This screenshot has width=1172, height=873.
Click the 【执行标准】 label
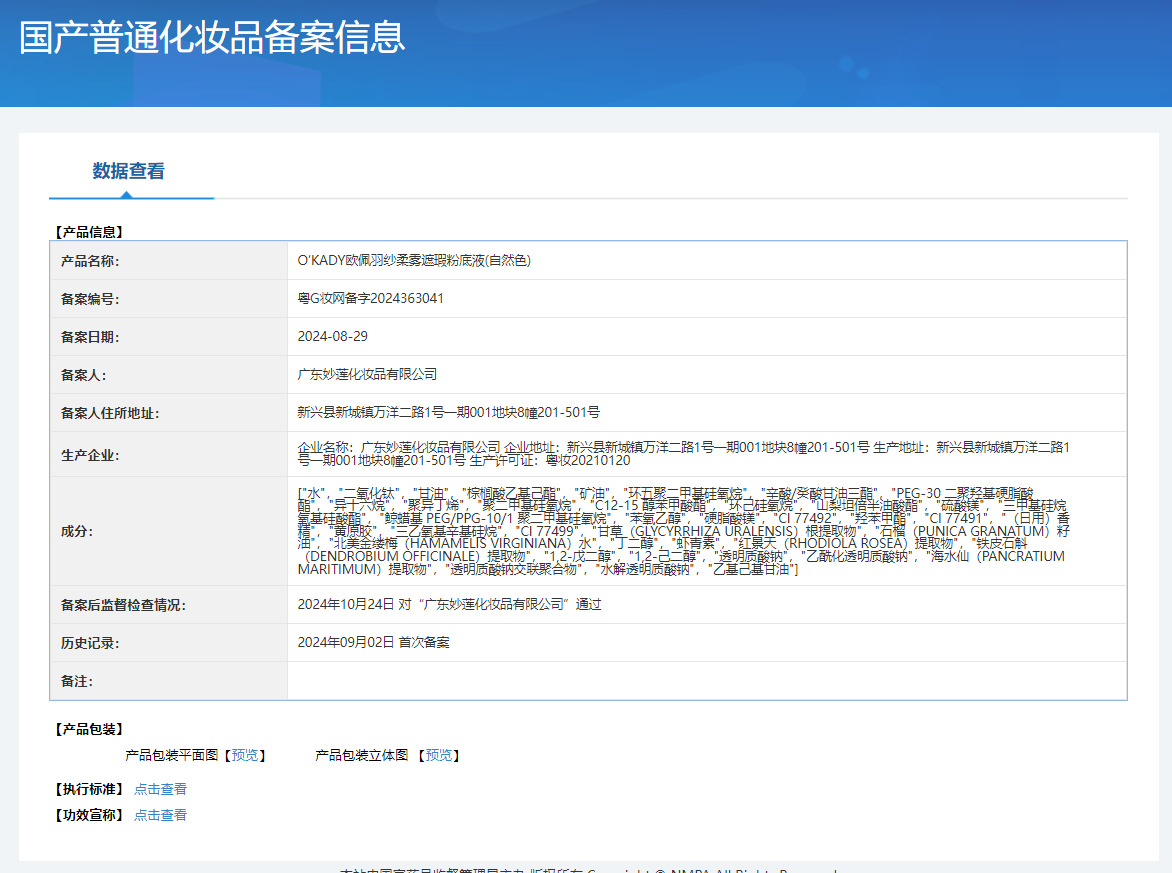coord(89,789)
